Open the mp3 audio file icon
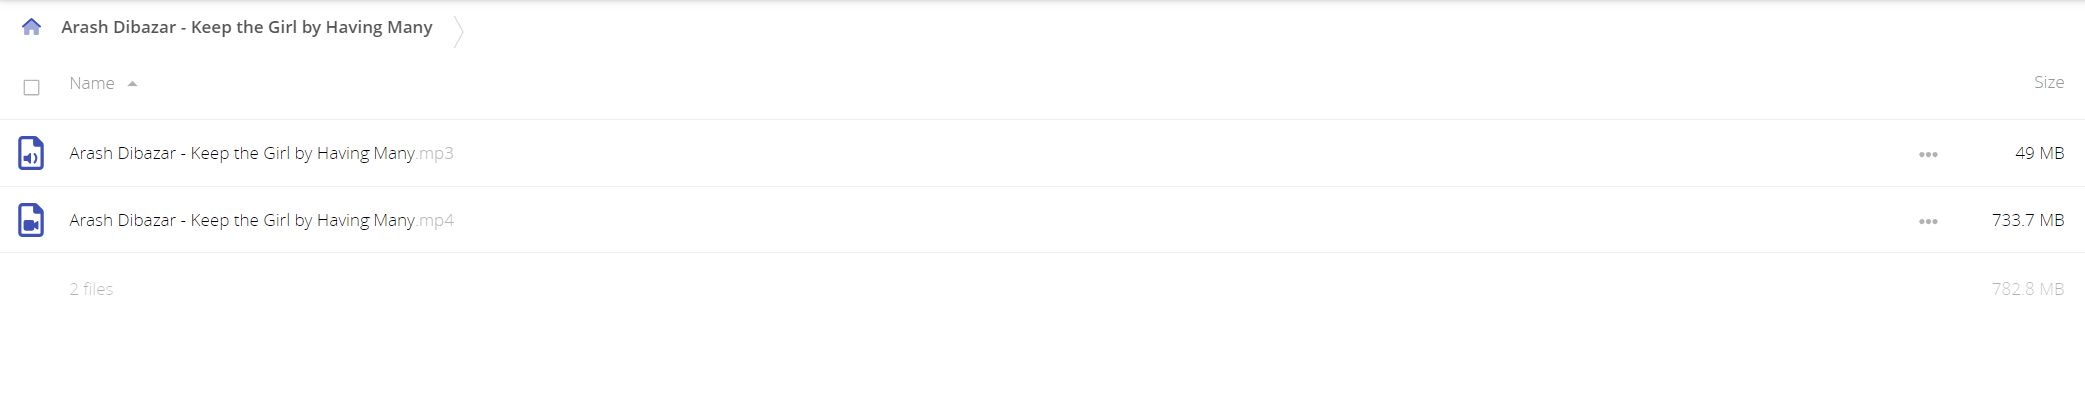2085x407 pixels. pyautogui.click(x=31, y=153)
